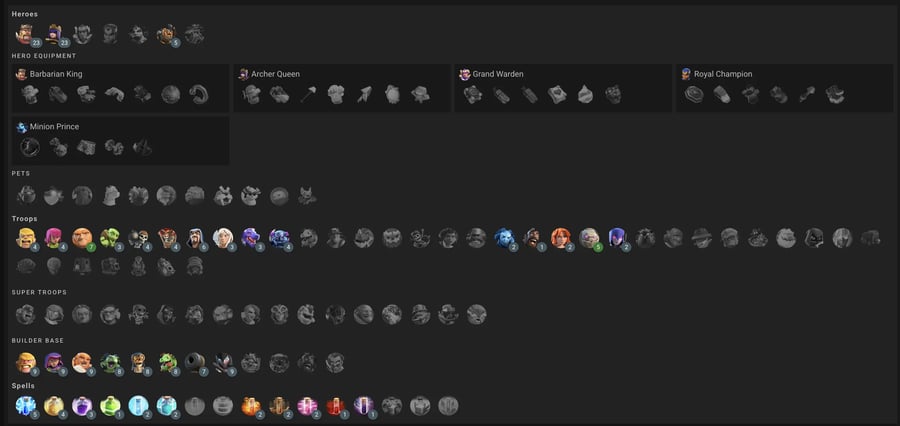Click the Night Witch builder base icon
Image resolution: width=900 pixels, height=426 pixels.
pyautogui.click(x=223, y=363)
